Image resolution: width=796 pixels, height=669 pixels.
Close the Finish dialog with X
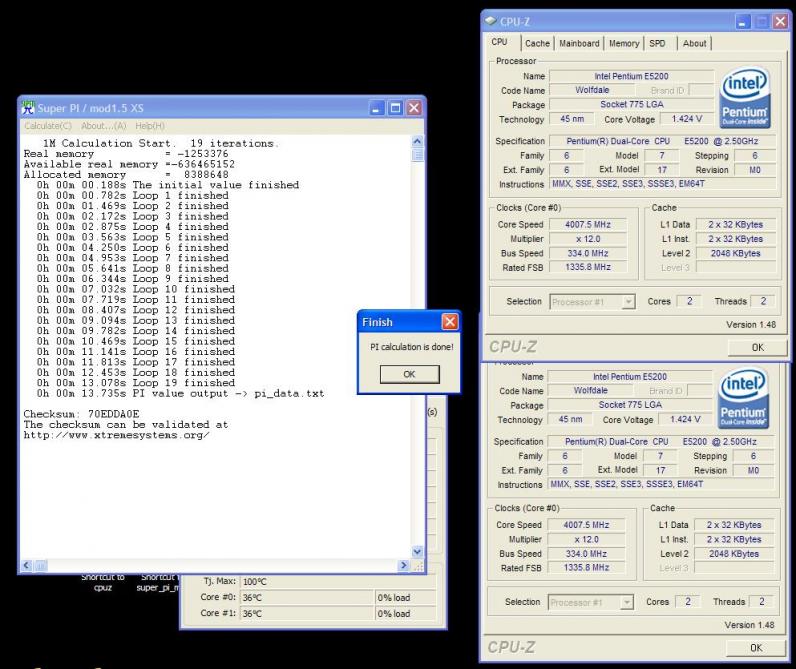450,322
